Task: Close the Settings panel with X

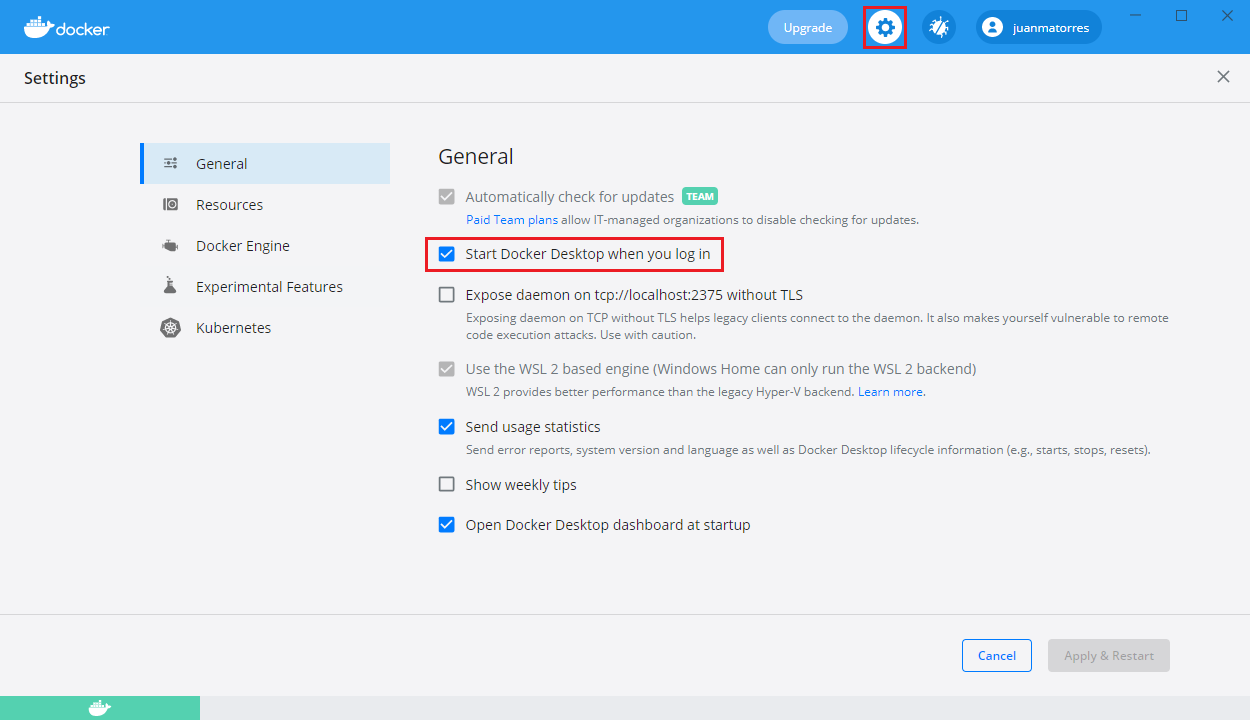Action: 1223,77
